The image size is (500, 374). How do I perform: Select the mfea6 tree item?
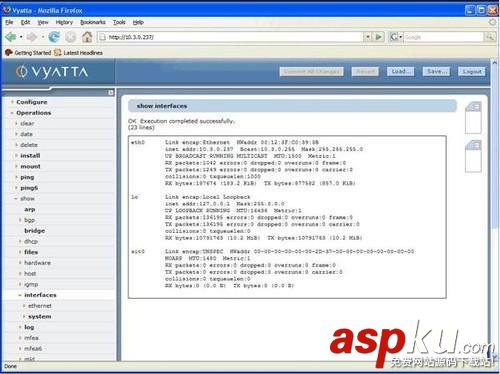[33, 349]
